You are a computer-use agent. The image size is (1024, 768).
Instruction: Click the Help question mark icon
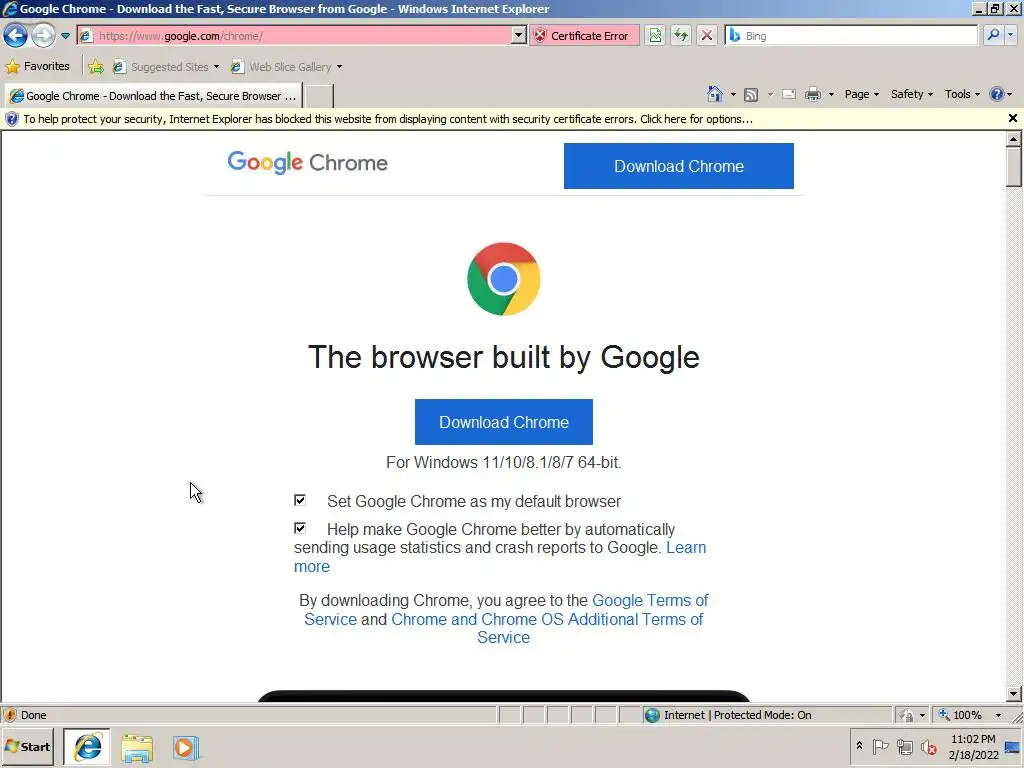click(997, 94)
